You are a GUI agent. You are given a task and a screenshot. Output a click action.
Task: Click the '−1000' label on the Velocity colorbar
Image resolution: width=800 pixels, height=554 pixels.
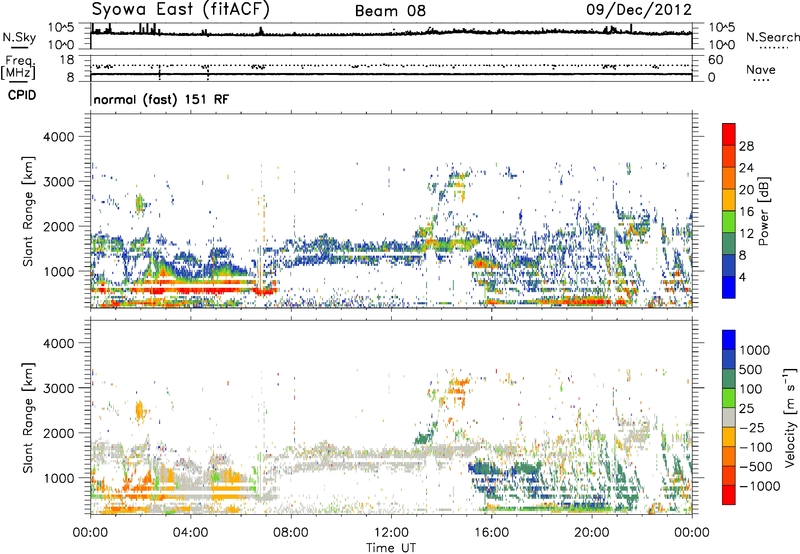pos(760,486)
